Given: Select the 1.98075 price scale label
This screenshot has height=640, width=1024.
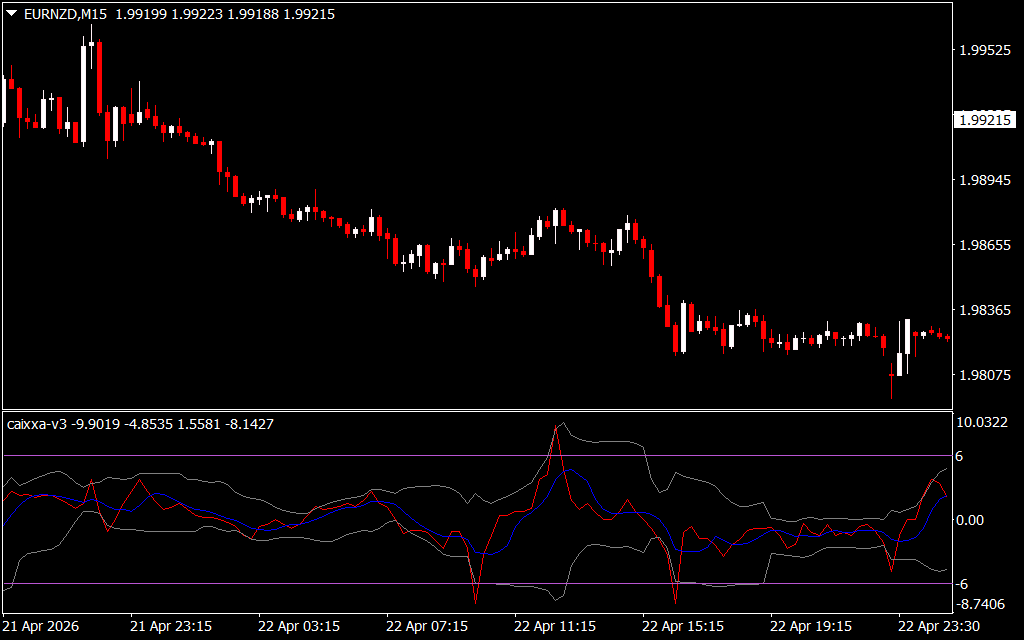Looking at the screenshot, I should click(x=984, y=375).
